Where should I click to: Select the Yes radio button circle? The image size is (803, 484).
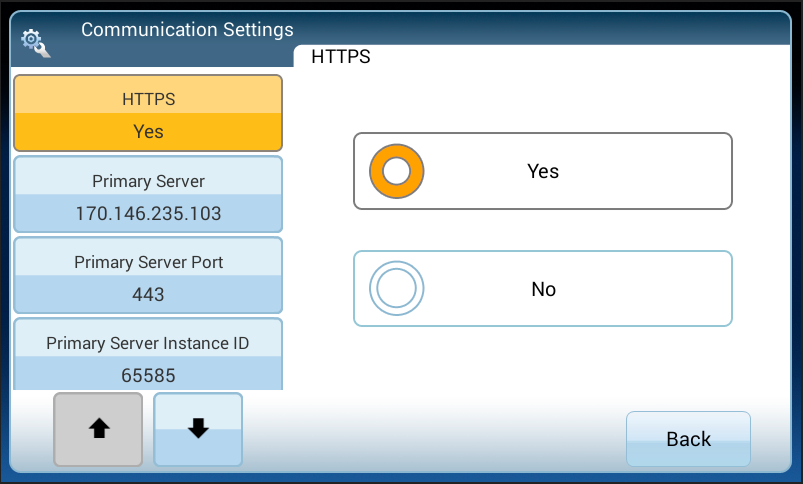point(397,171)
